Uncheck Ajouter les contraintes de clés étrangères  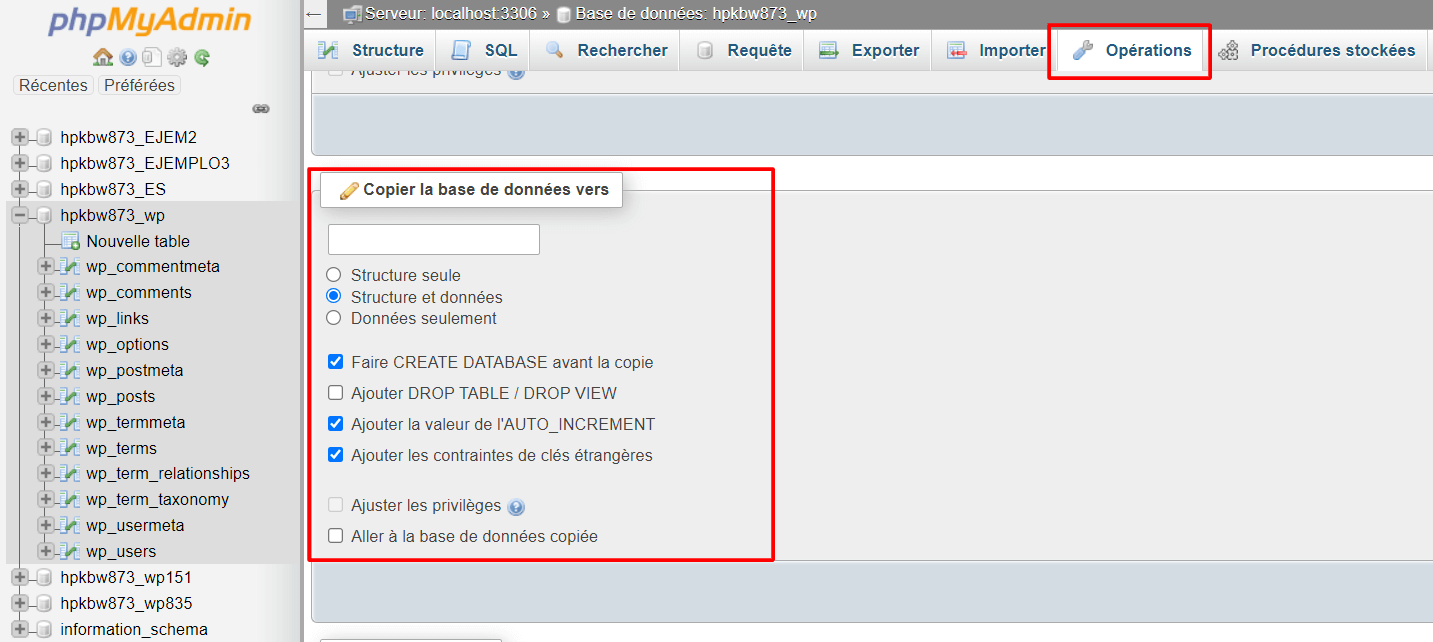point(336,455)
